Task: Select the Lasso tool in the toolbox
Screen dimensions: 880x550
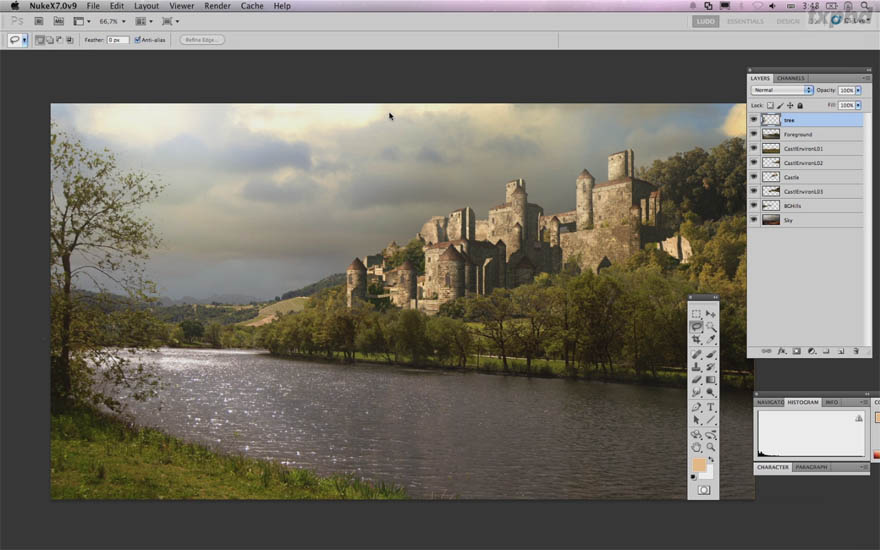Action: (696, 327)
